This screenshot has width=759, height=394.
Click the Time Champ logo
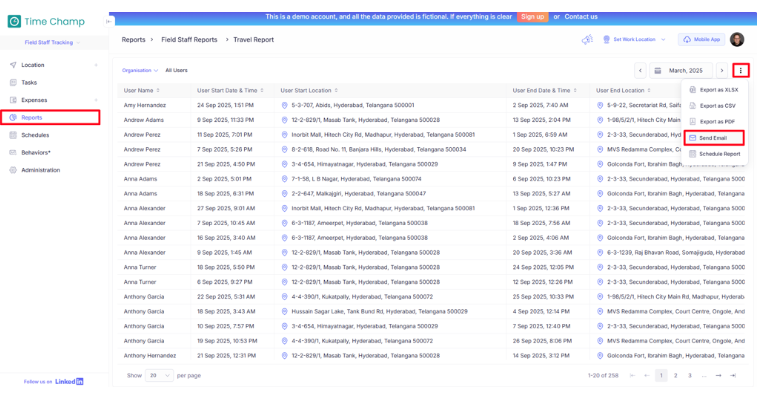point(46,21)
